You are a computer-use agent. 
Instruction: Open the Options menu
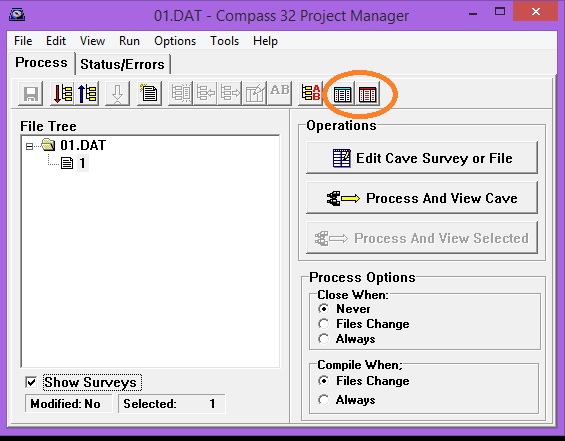point(175,41)
